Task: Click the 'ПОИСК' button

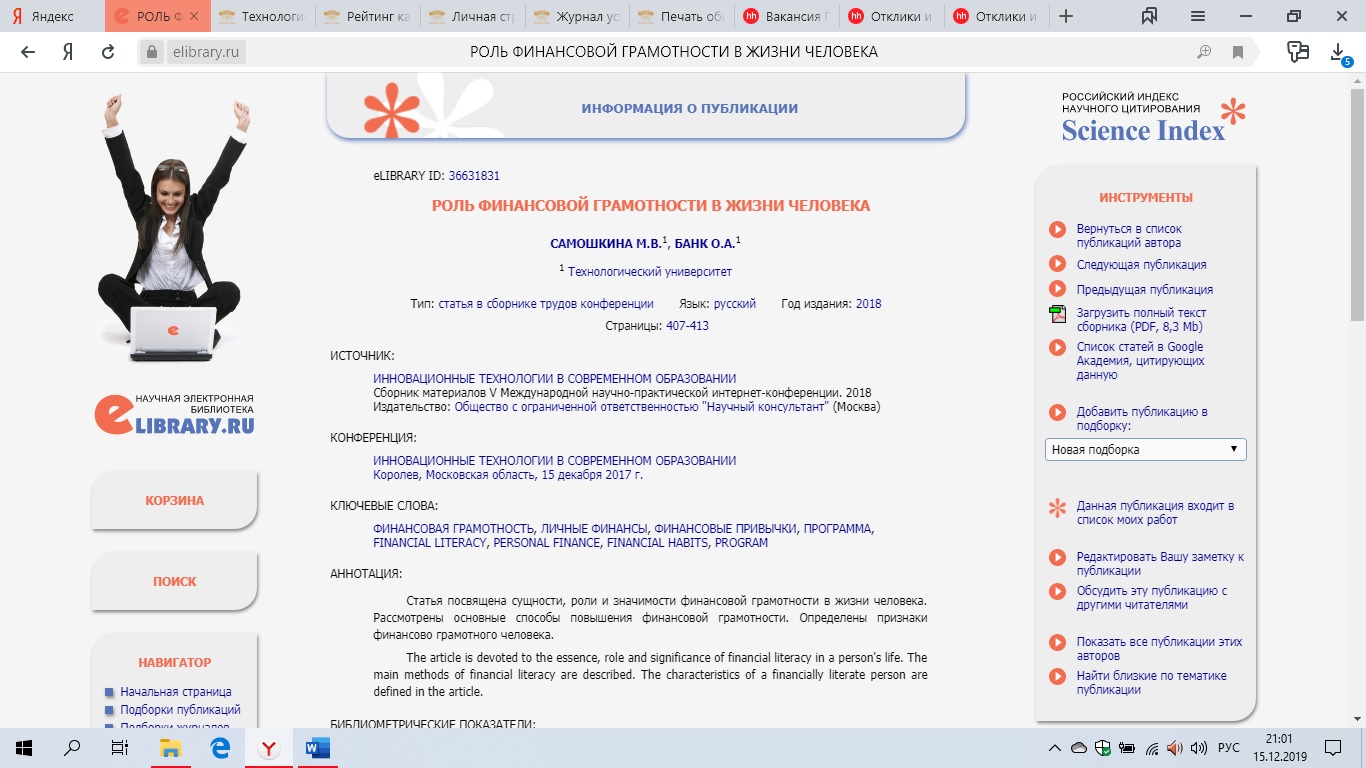Action: (x=174, y=581)
